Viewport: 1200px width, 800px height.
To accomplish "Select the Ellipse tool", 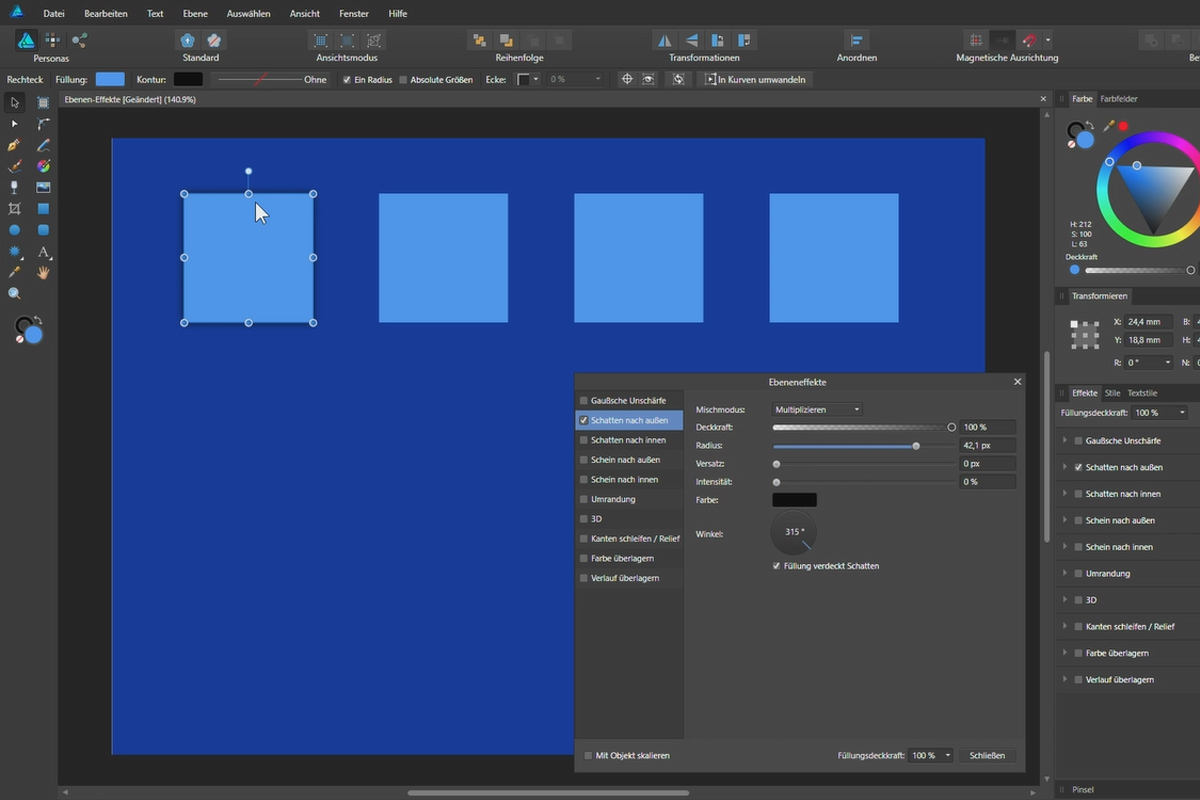I will point(14,230).
